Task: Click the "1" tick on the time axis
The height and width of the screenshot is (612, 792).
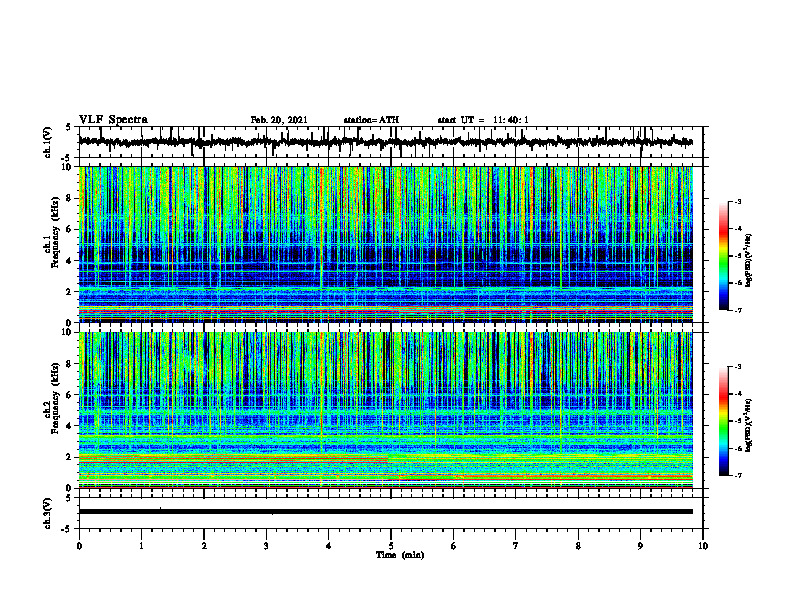Action: tap(141, 546)
